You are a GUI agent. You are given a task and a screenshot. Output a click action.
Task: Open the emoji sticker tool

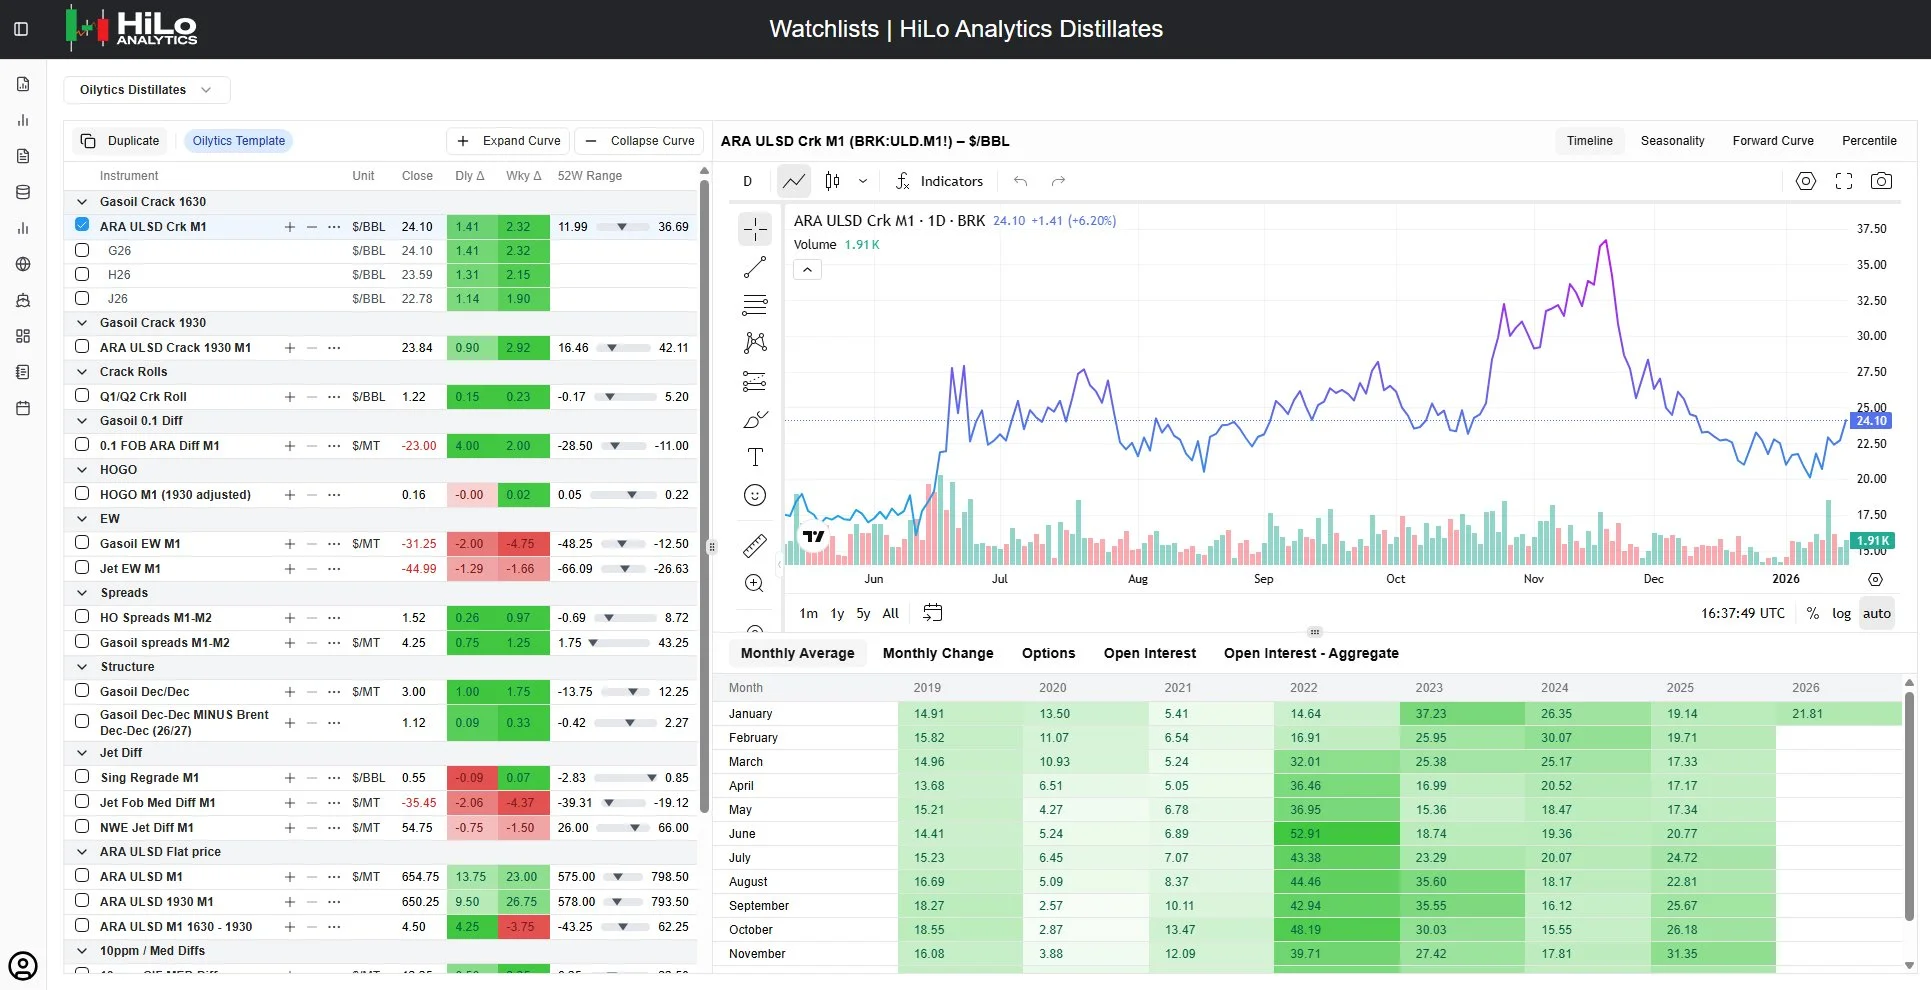pyautogui.click(x=755, y=495)
